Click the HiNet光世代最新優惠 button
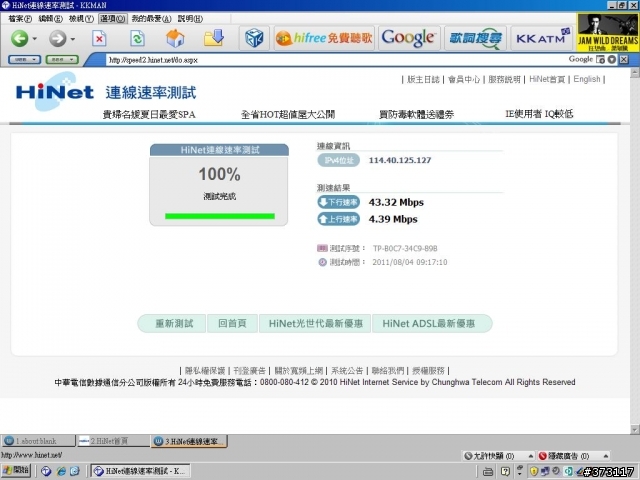Screen dimensions: 640x480 315,324
